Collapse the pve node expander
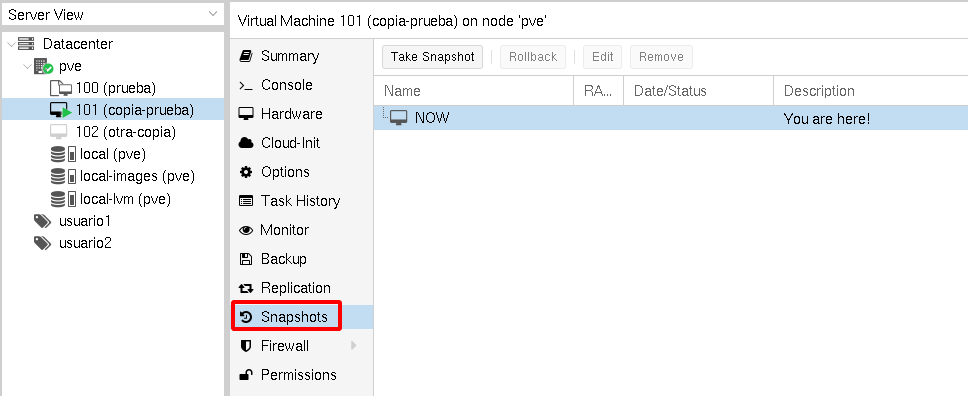This screenshot has width=968, height=396. pyautogui.click(x=28, y=66)
